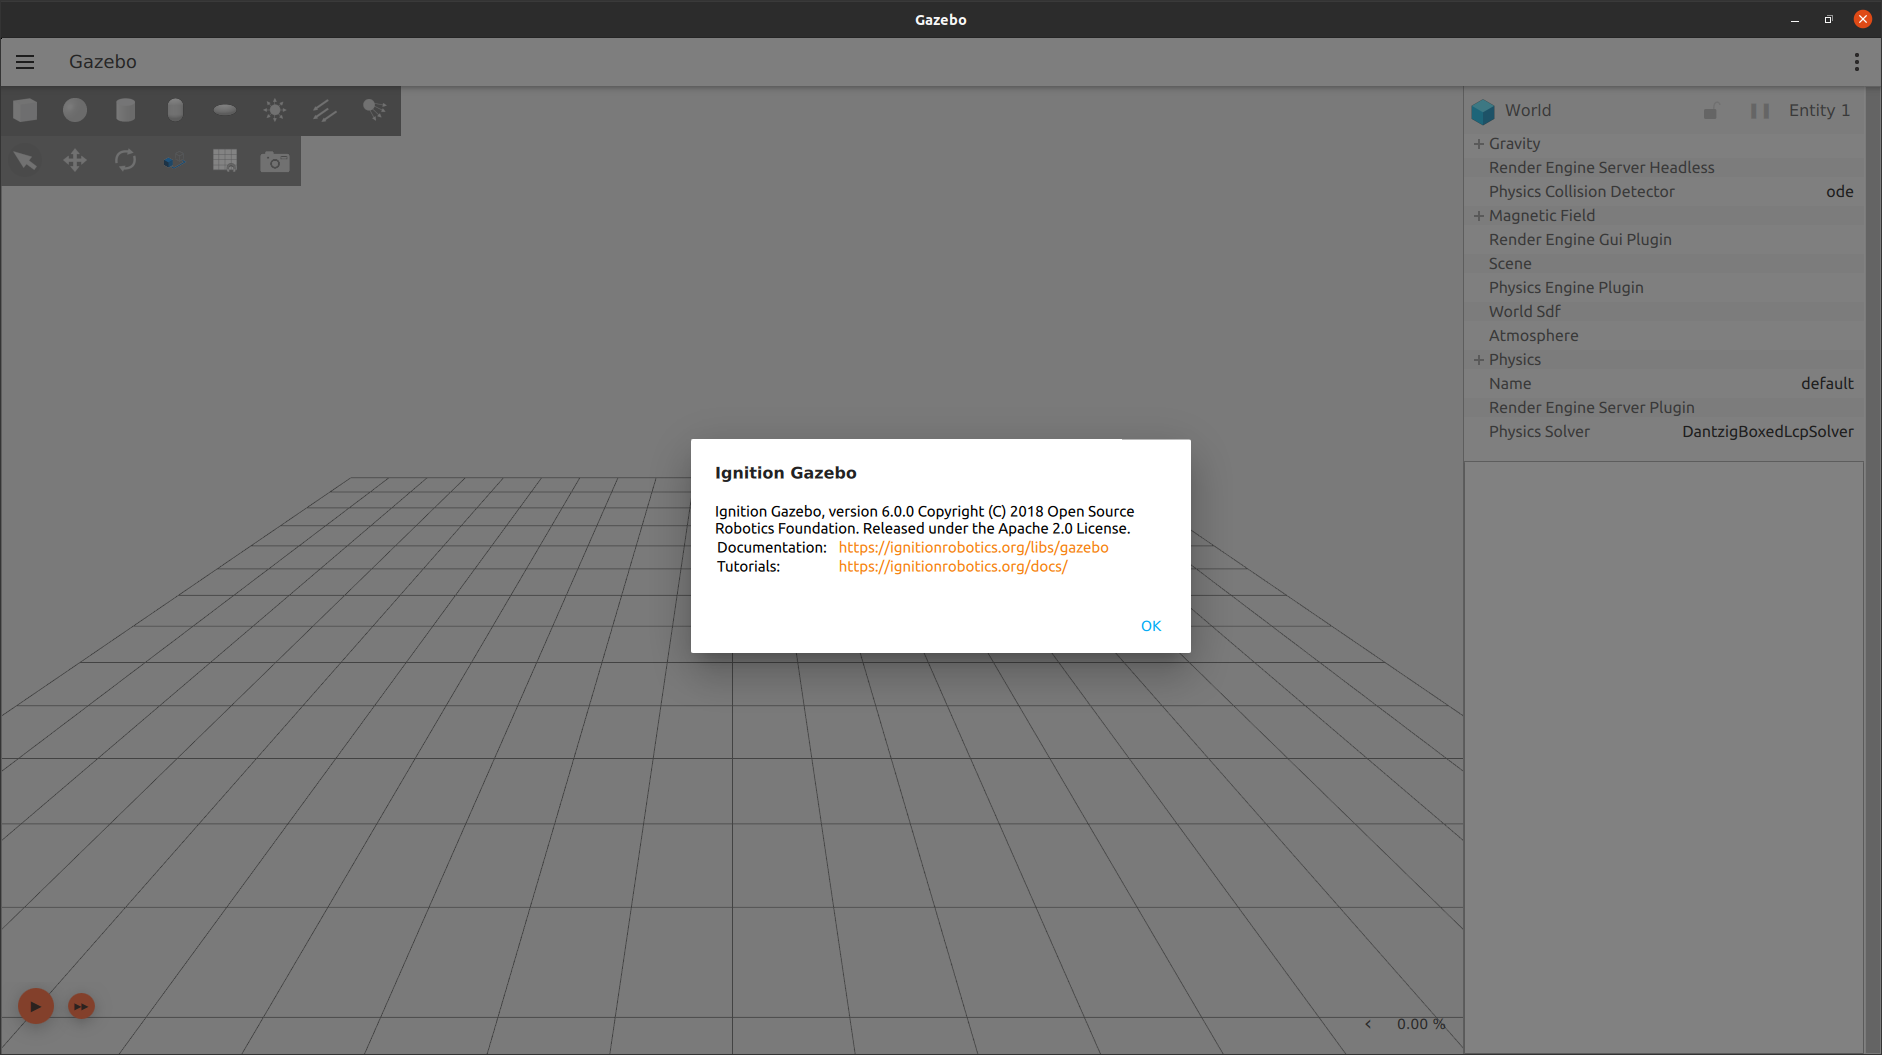Select Render Engine Gui Plugin row

pos(1664,240)
